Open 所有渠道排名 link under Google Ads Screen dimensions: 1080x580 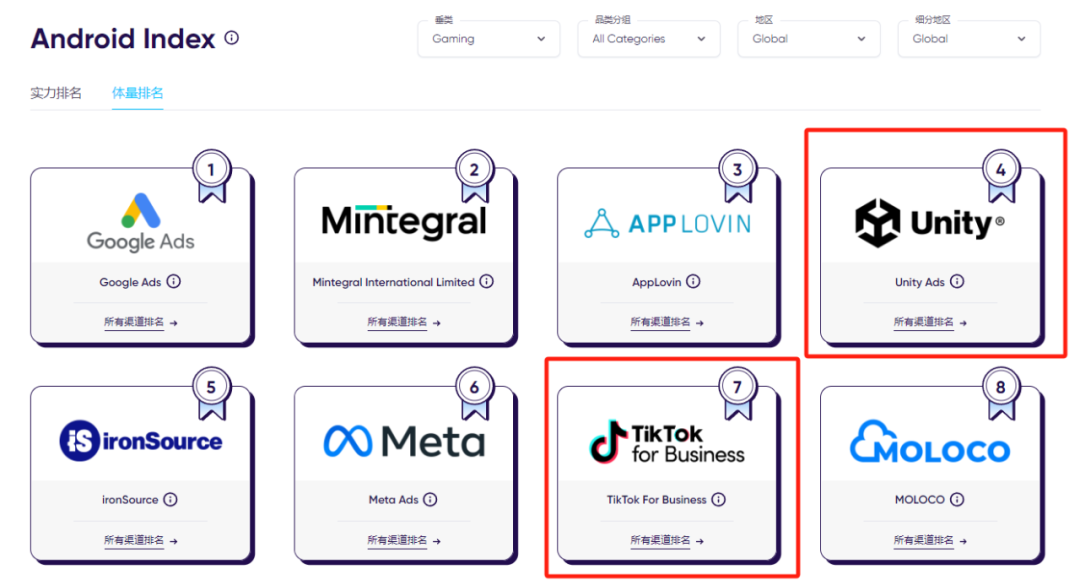141,322
